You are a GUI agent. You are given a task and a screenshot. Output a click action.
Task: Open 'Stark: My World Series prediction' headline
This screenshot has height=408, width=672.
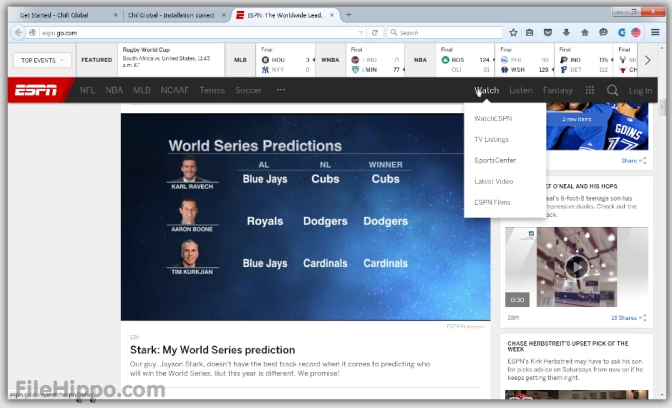(x=212, y=350)
